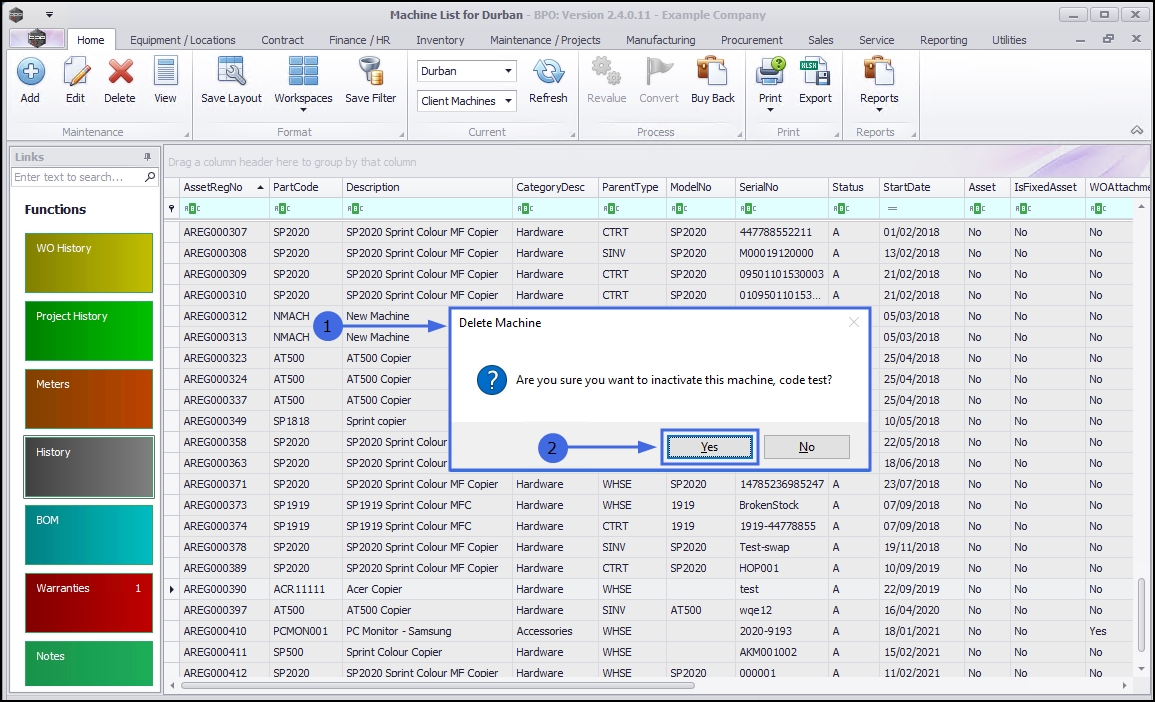Click No in Delete Machine dialog
The width and height of the screenshot is (1155, 702).
pos(806,447)
